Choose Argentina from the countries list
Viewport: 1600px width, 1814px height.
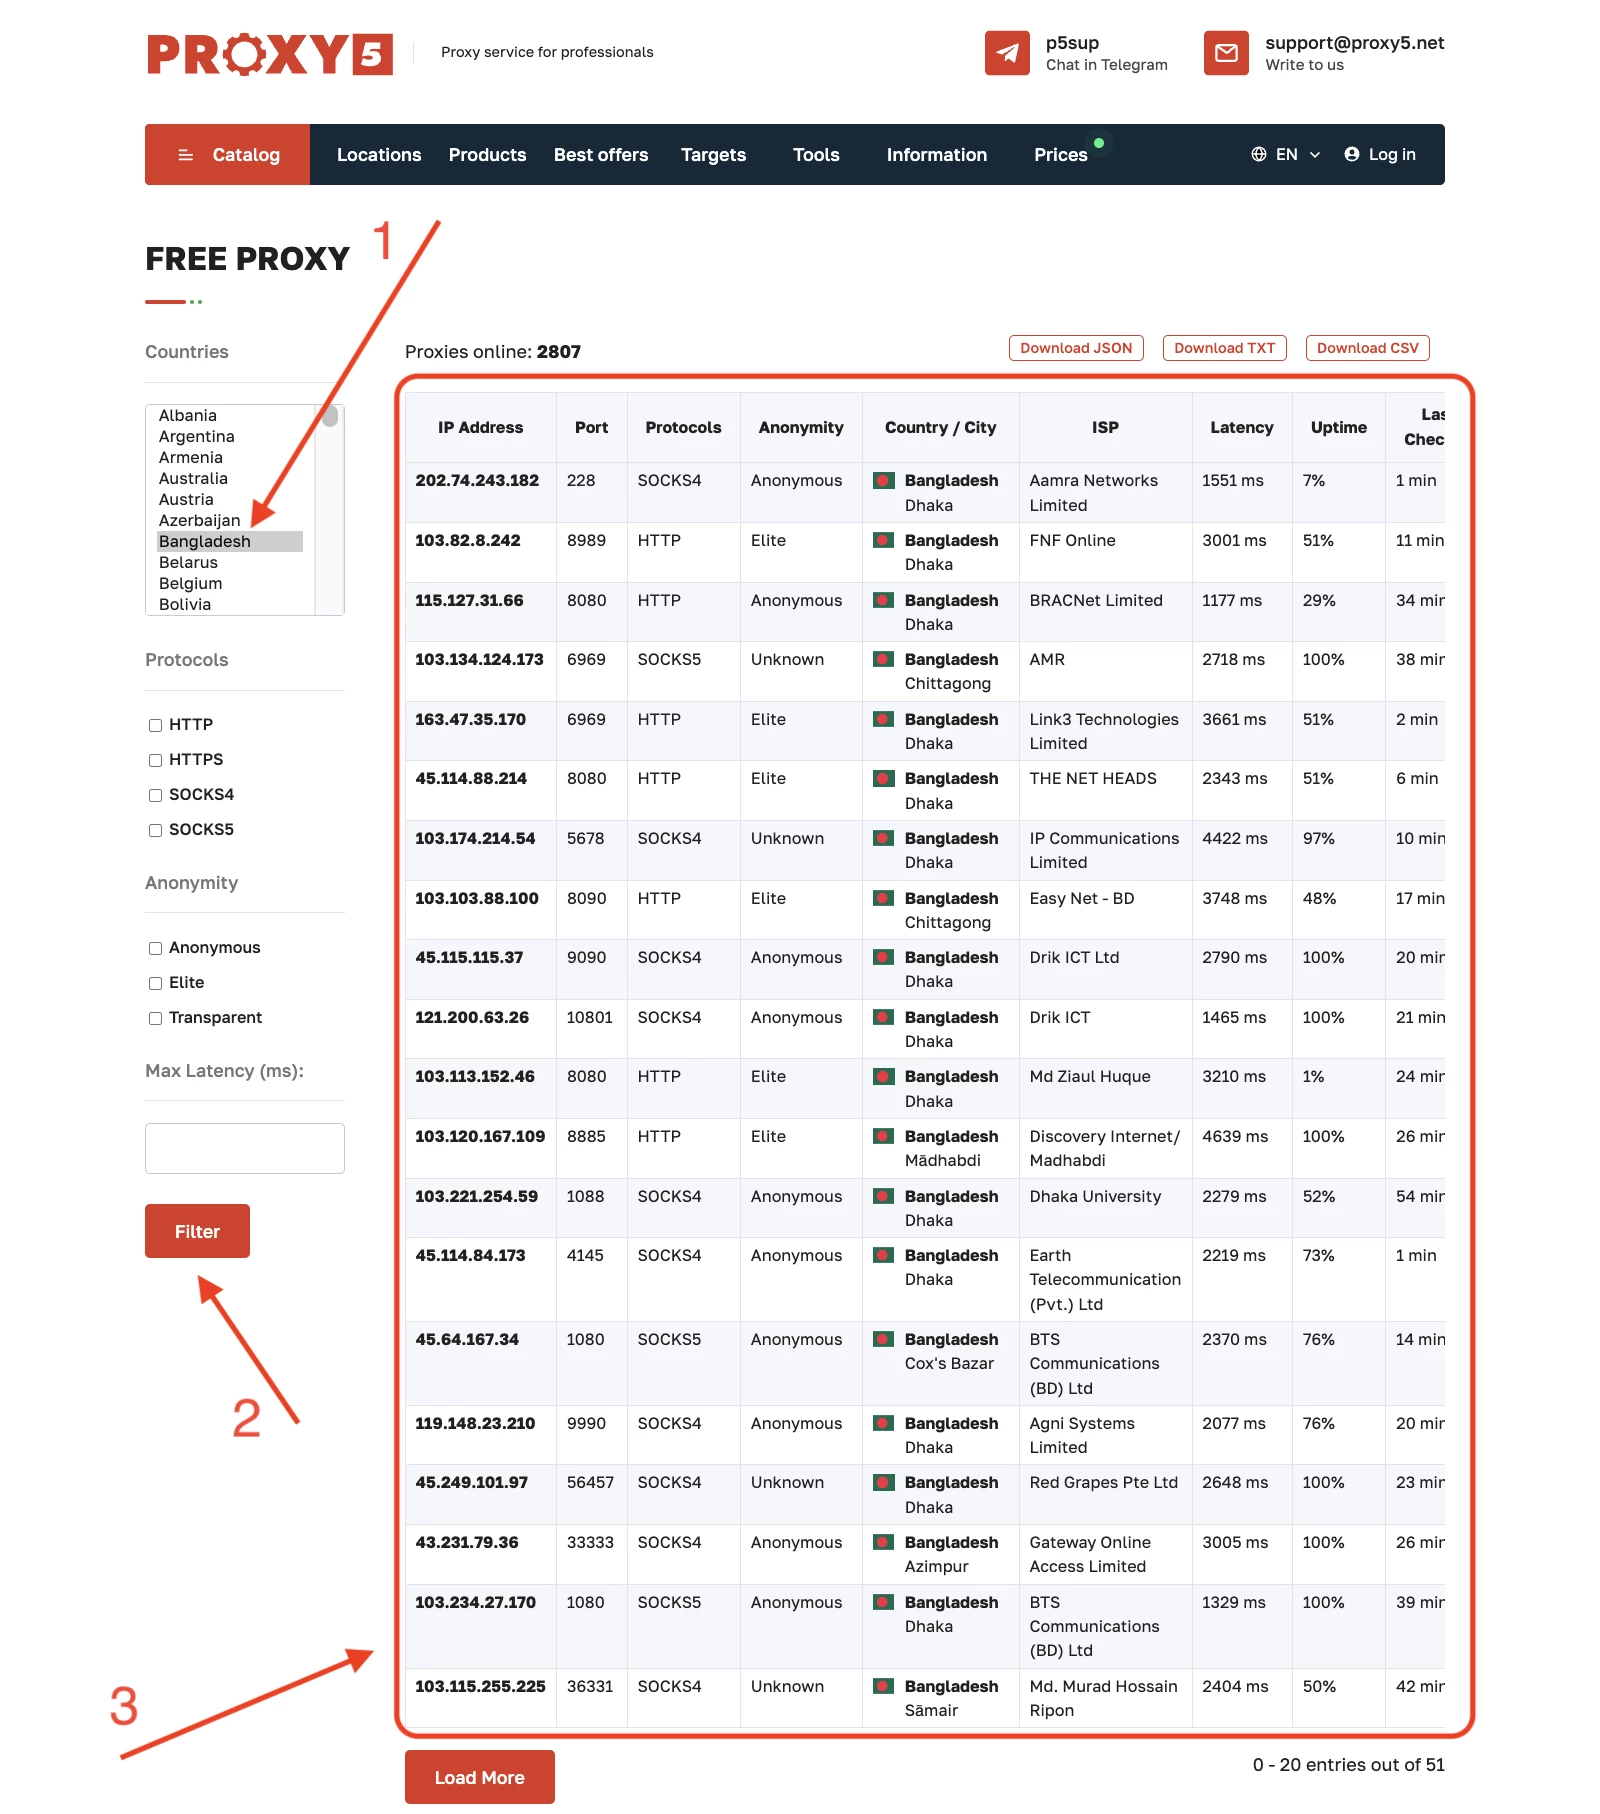click(x=196, y=436)
